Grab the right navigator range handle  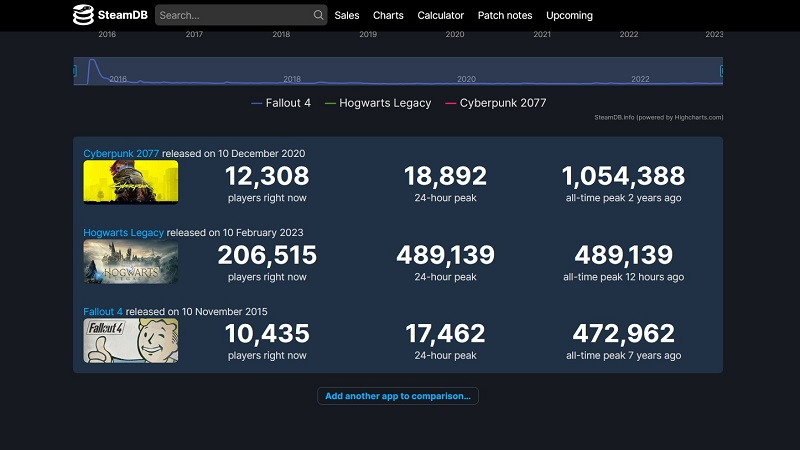pyautogui.click(x=721, y=71)
